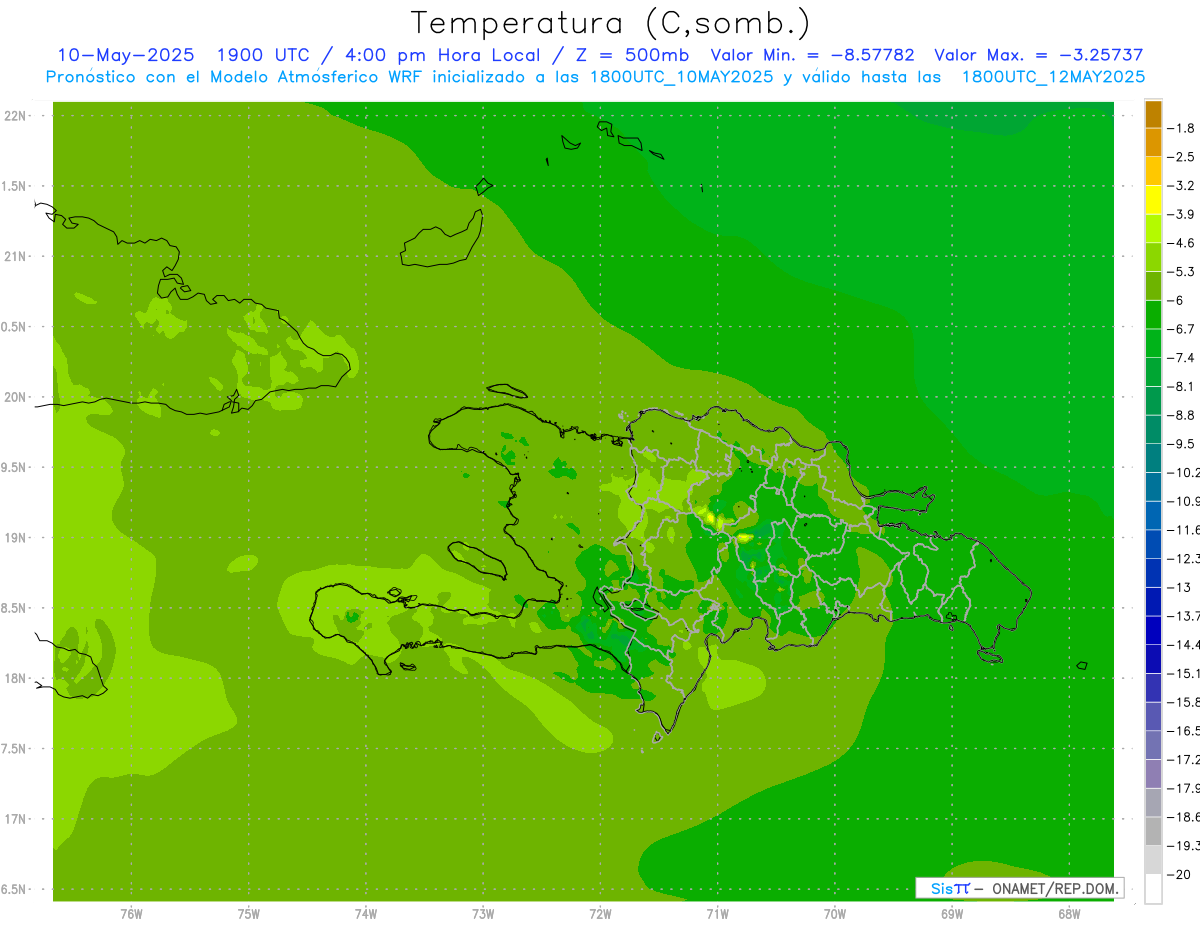This screenshot has height=927, width=1200.
Task: Click the "7.5N" latitude axis label
Action: (x=14, y=748)
